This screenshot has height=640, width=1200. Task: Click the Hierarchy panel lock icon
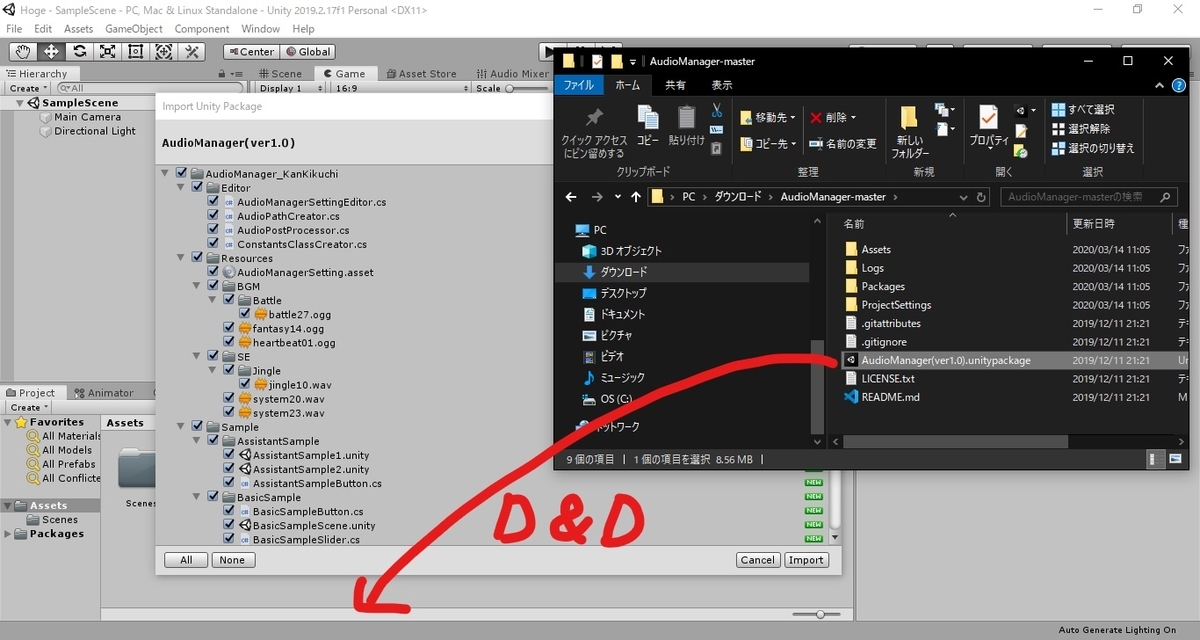[222, 74]
